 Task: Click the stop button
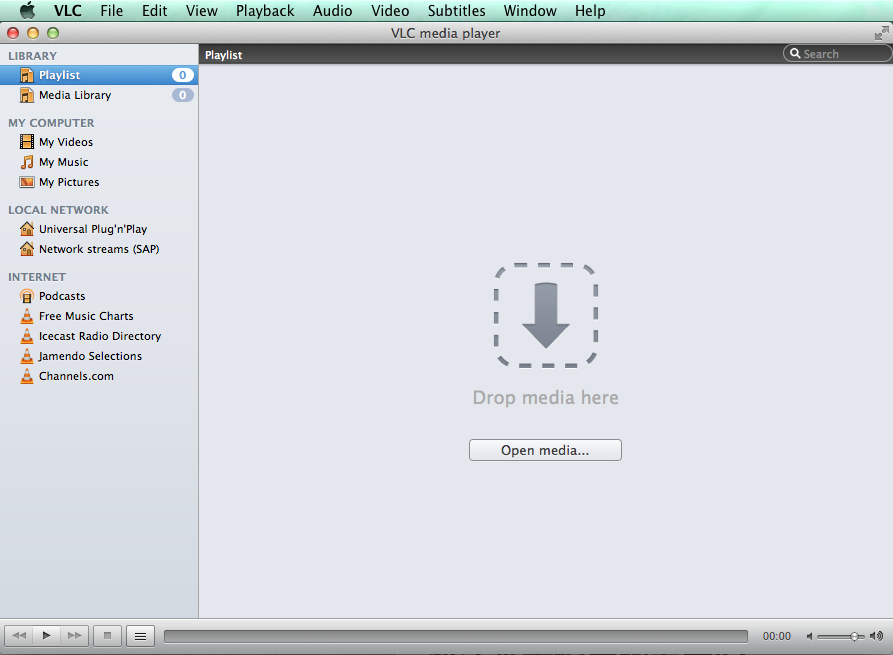click(107, 636)
